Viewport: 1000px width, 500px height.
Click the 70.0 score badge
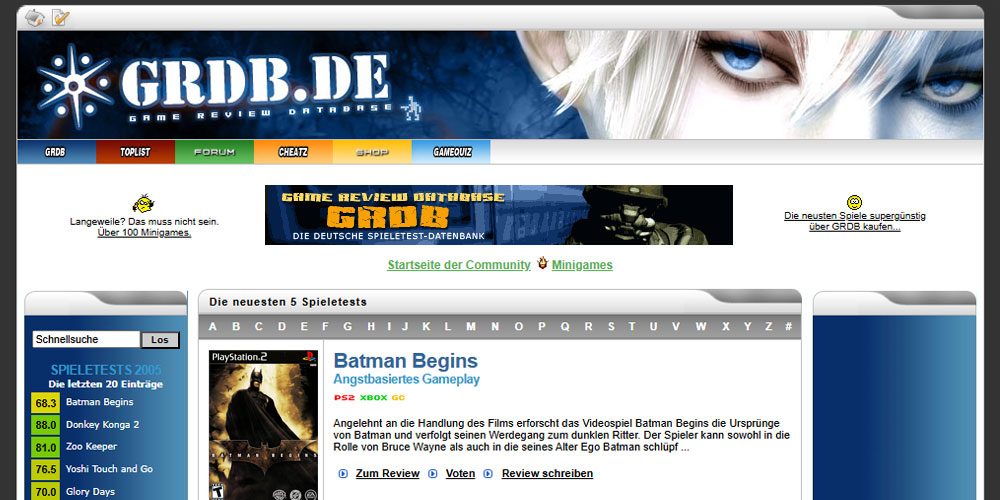tap(45, 492)
